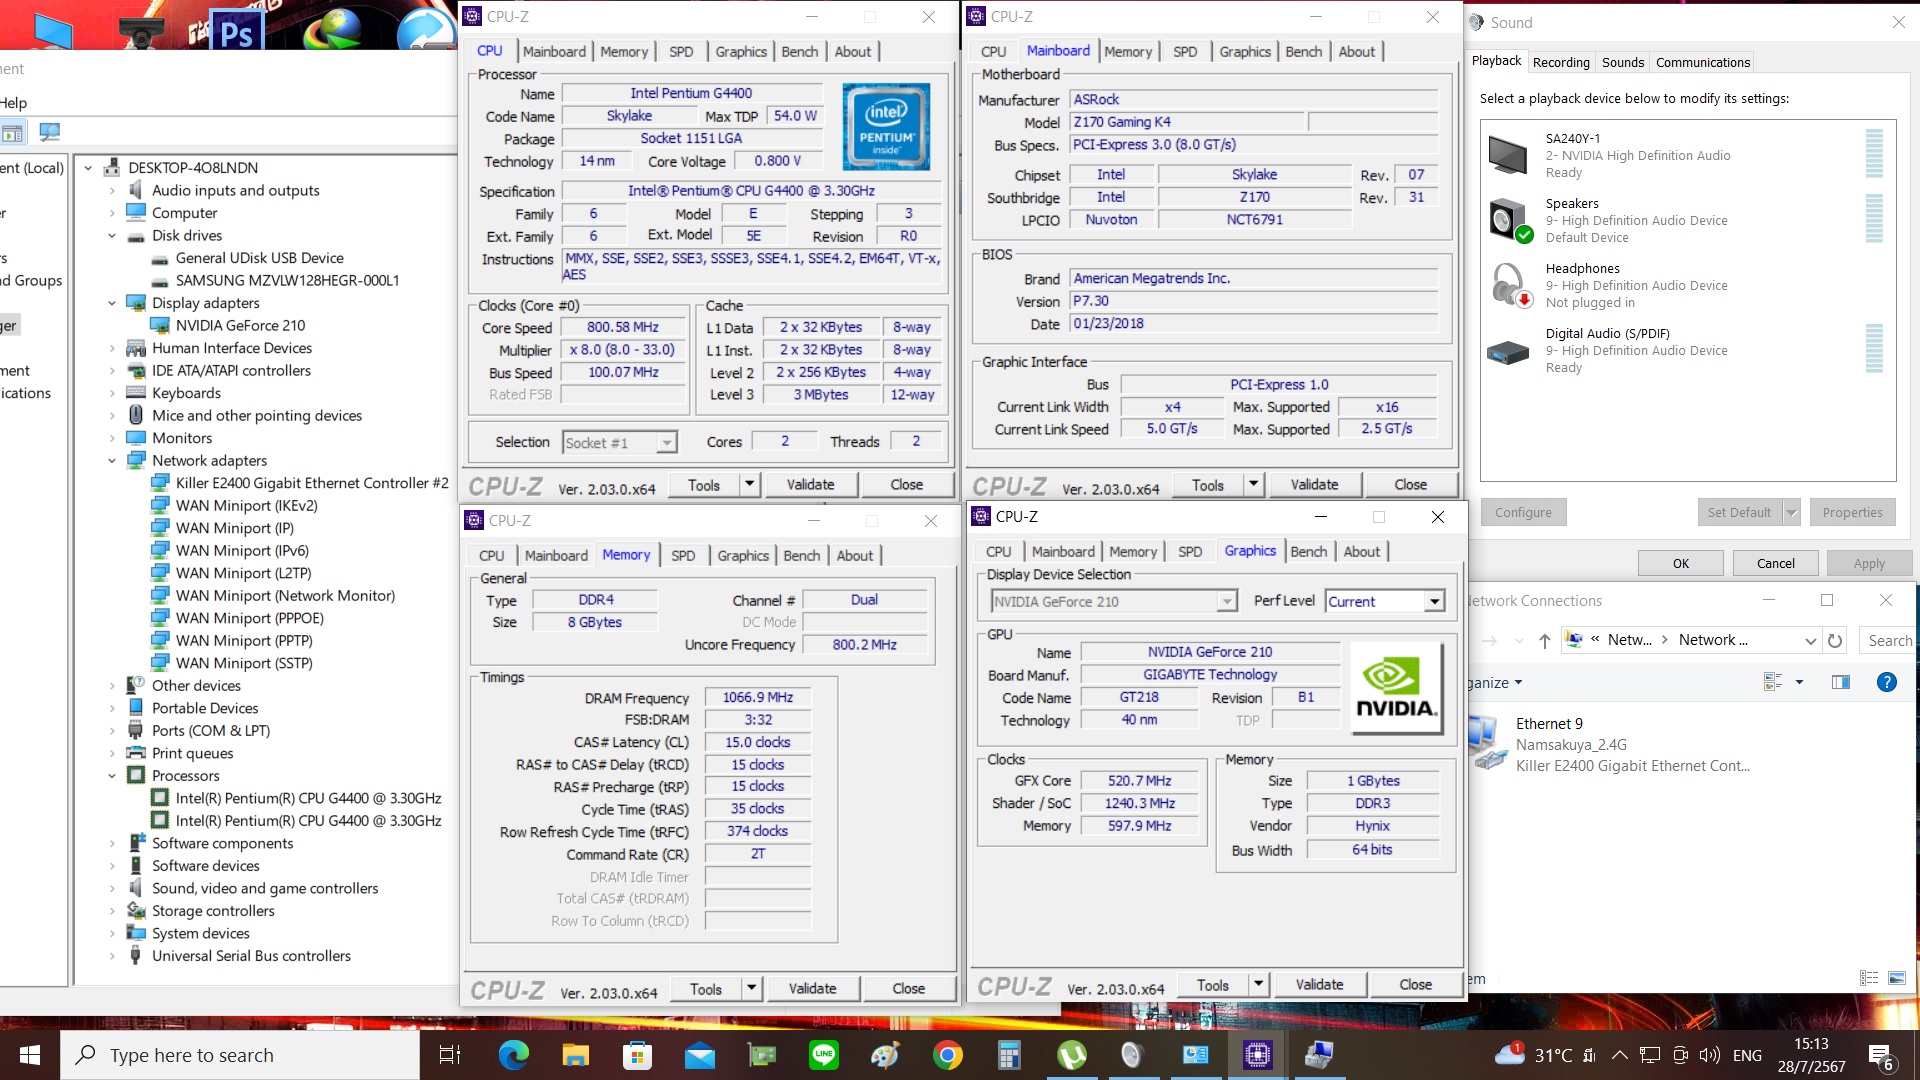The width and height of the screenshot is (1920, 1080).
Task: Click the Ethernet 9 network adapter
Action: [1610, 744]
